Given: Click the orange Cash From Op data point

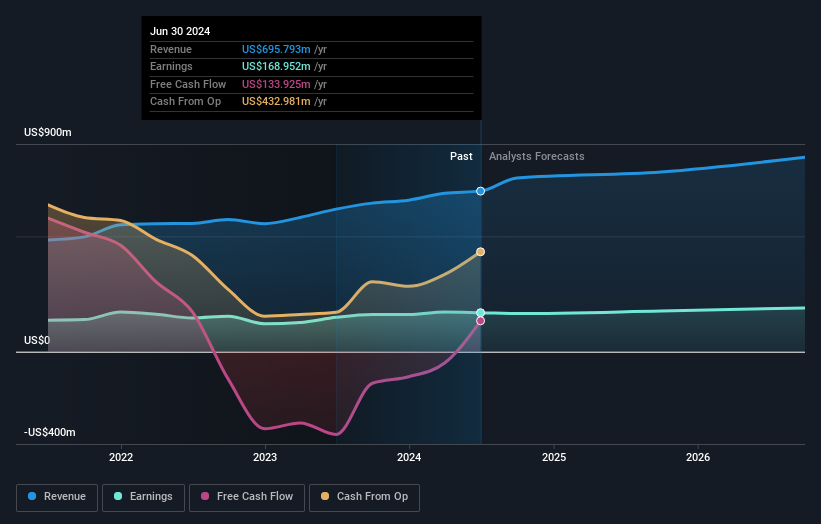Looking at the screenshot, I should click(480, 252).
